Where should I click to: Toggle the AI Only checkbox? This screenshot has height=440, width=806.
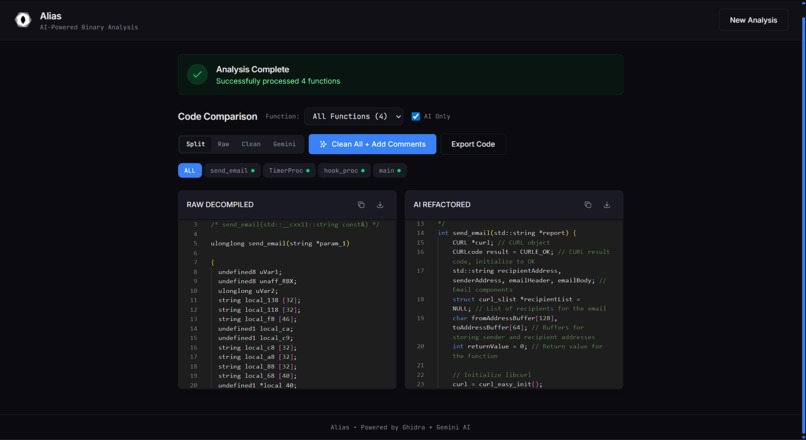415,116
